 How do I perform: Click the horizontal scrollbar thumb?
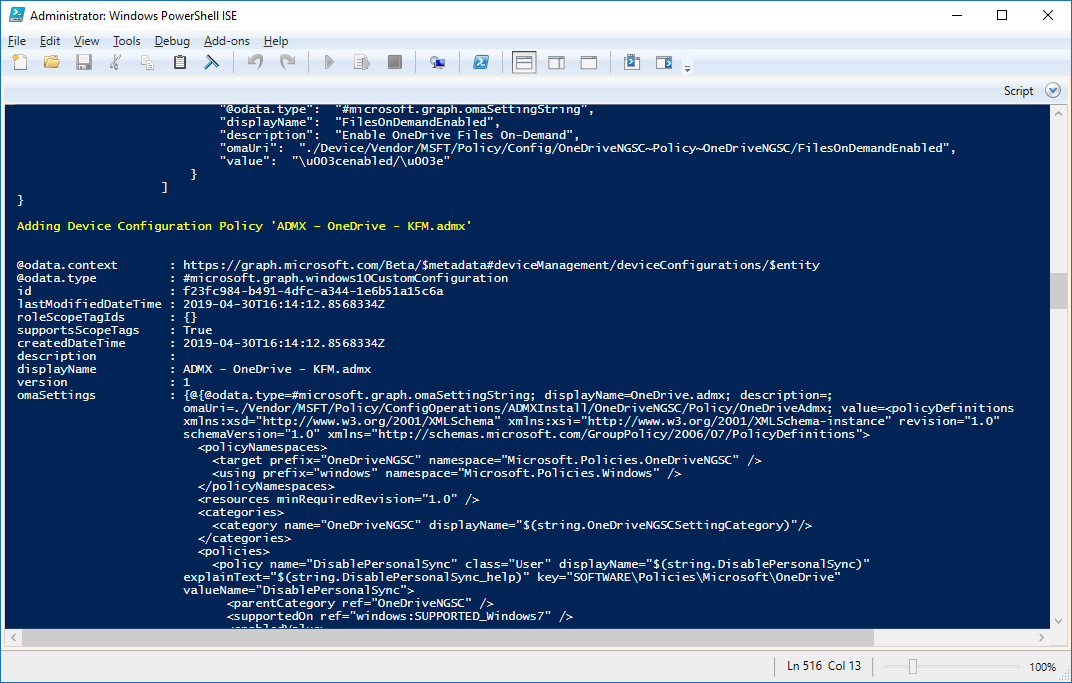coord(448,637)
